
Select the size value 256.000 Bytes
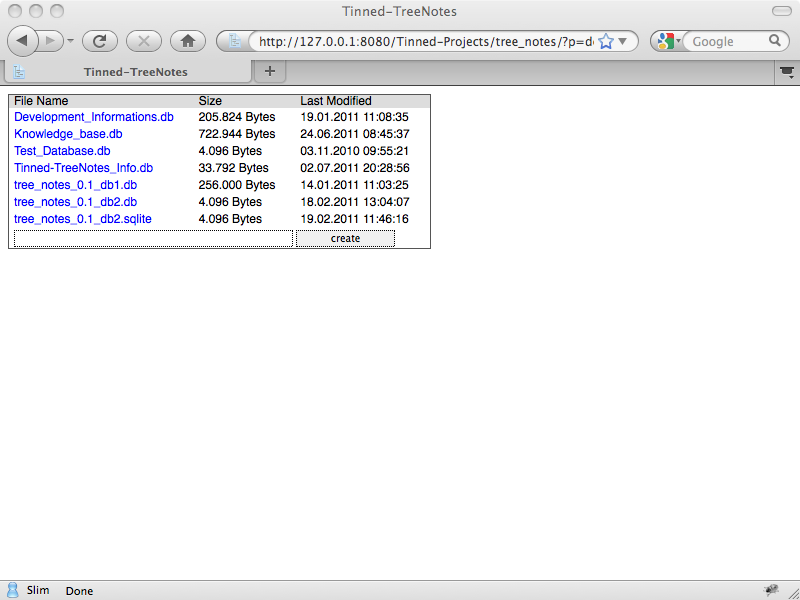[237, 185]
